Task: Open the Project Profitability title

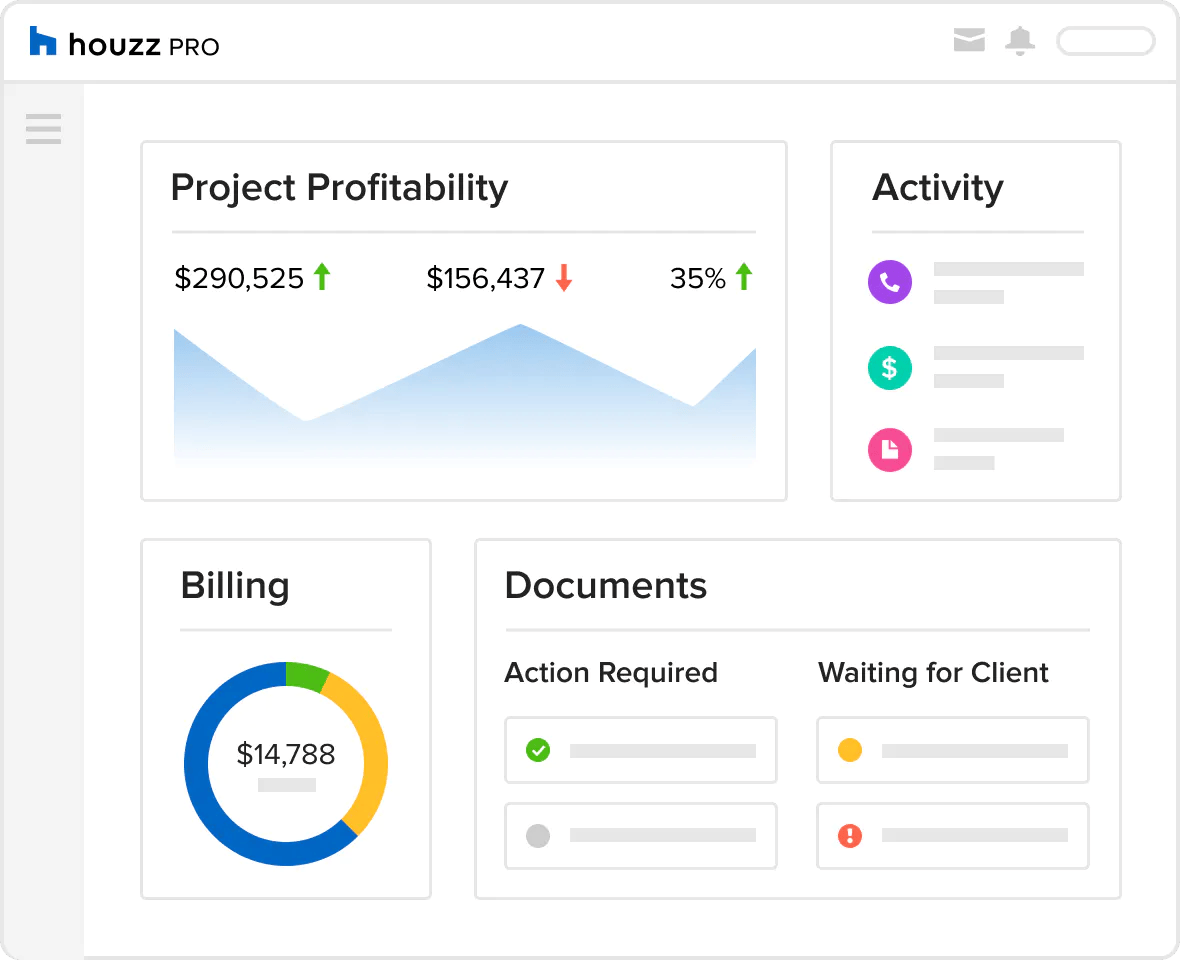Action: coord(339,188)
